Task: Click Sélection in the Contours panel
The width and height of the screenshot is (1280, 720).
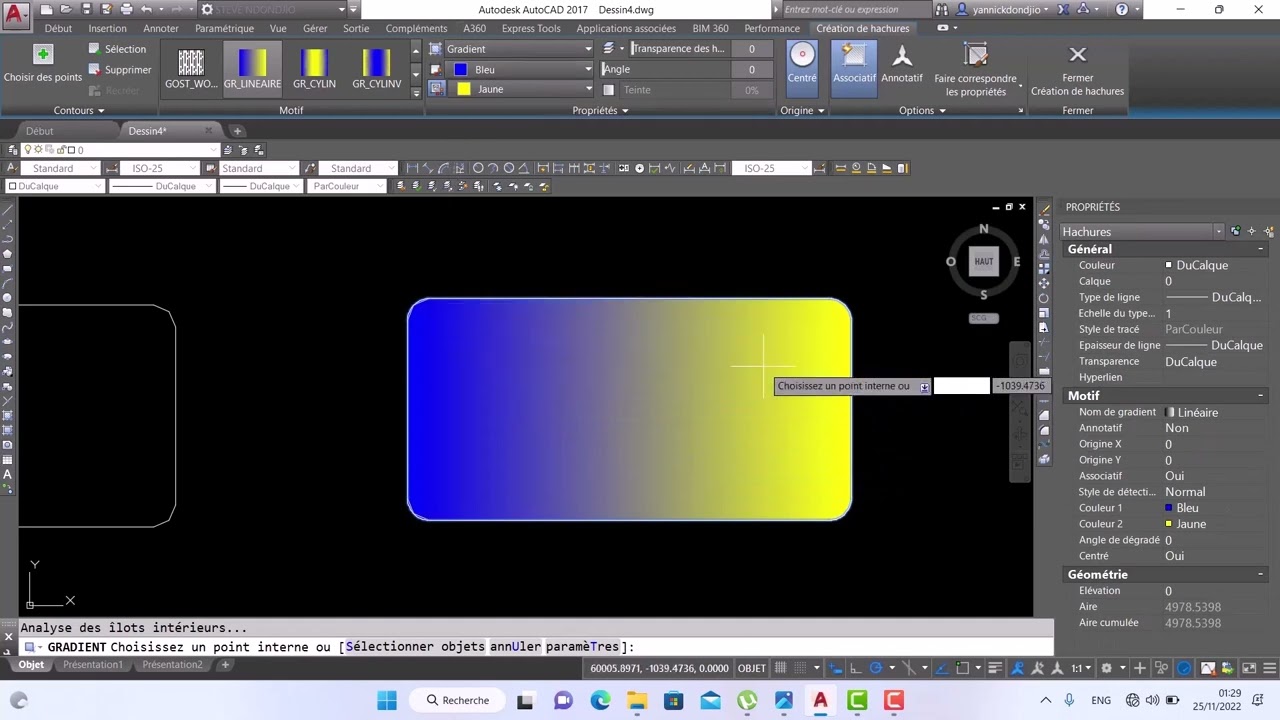Action: click(117, 49)
